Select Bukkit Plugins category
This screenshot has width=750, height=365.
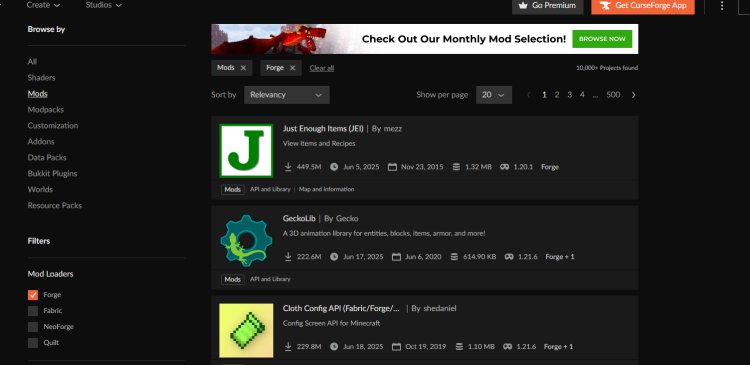[52, 173]
